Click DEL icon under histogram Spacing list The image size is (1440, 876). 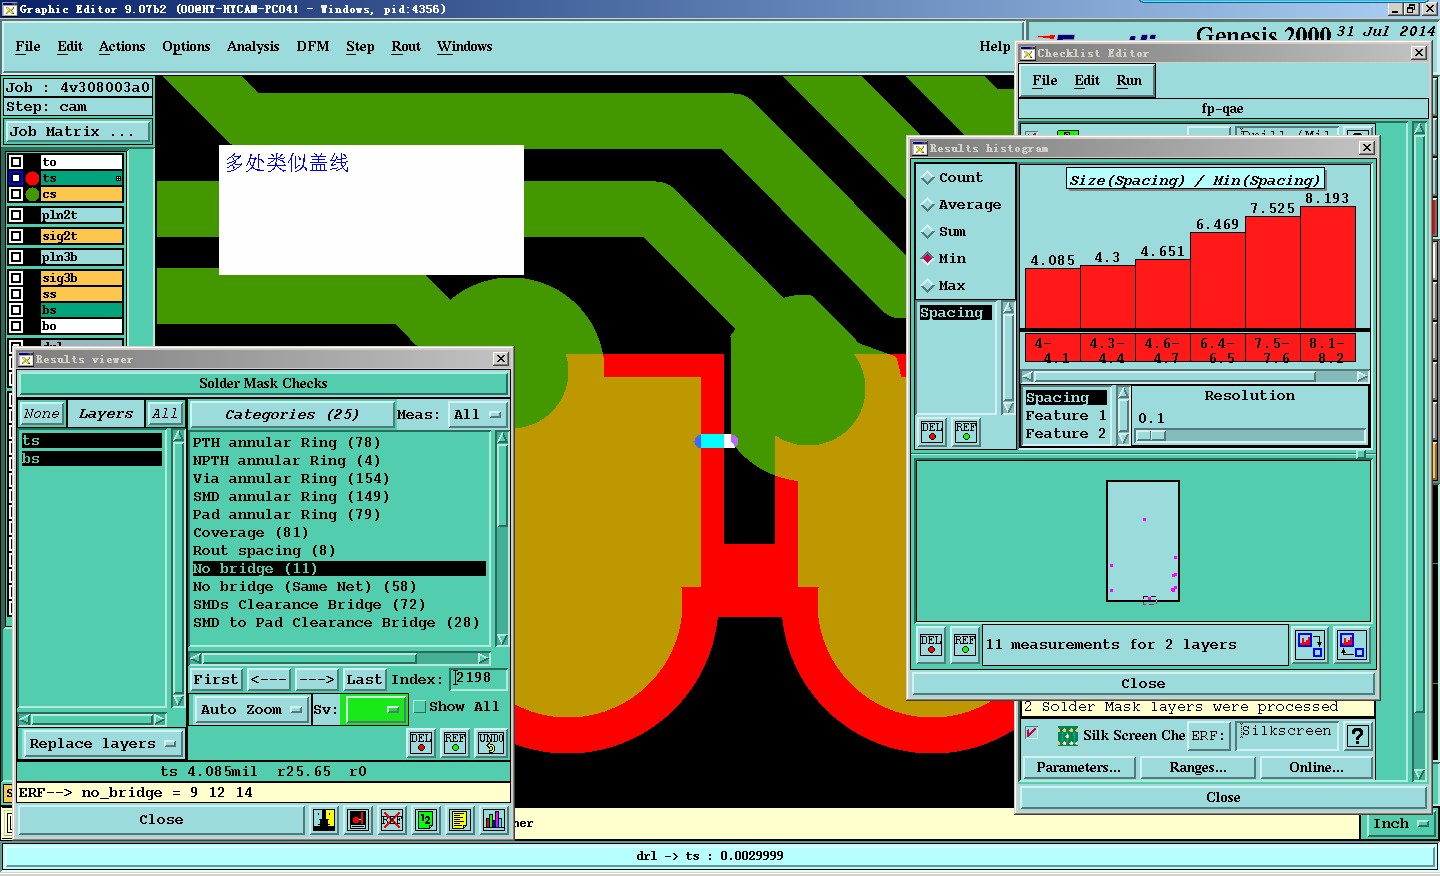coord(932,432)
